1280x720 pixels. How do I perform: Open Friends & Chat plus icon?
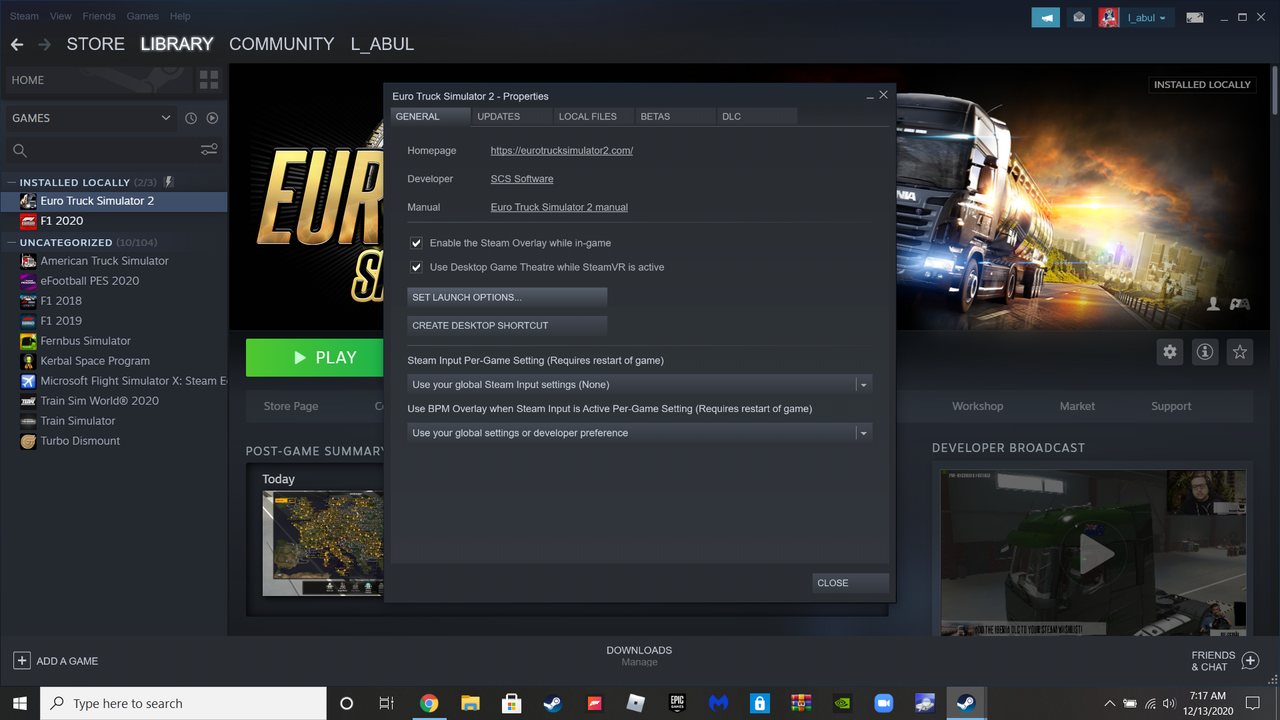tap(1250, 660)
